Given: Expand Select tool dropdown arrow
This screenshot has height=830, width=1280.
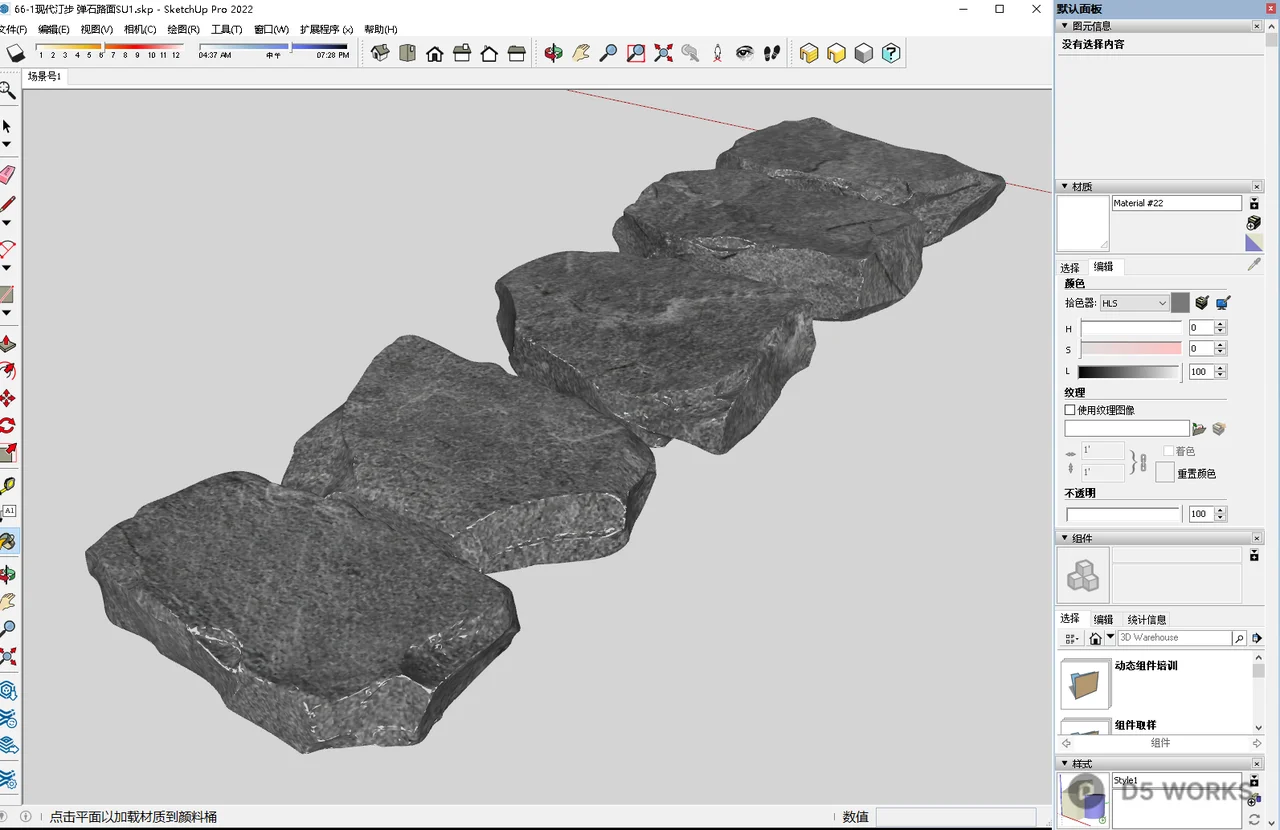Looking at the screenshot, I should pyautogui.click(x=6, y=145).
